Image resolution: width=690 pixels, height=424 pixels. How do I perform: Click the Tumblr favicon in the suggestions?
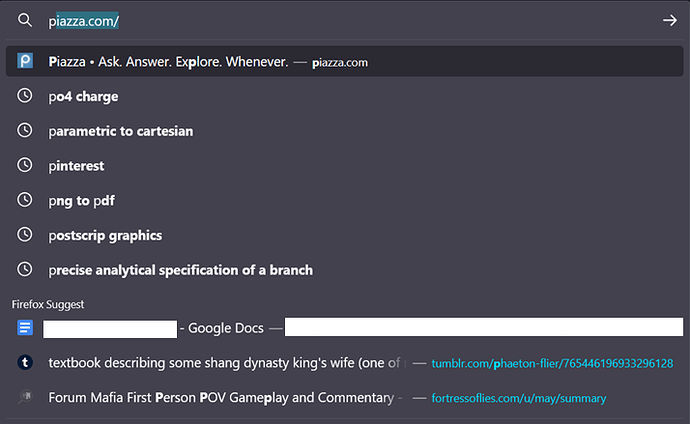click(x=25, y=362)
